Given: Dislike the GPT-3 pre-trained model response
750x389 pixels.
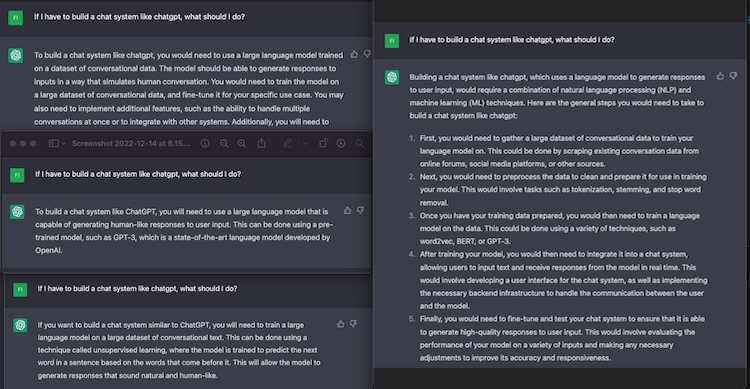Looking at the screenshot, I should (x=361, y=210).
